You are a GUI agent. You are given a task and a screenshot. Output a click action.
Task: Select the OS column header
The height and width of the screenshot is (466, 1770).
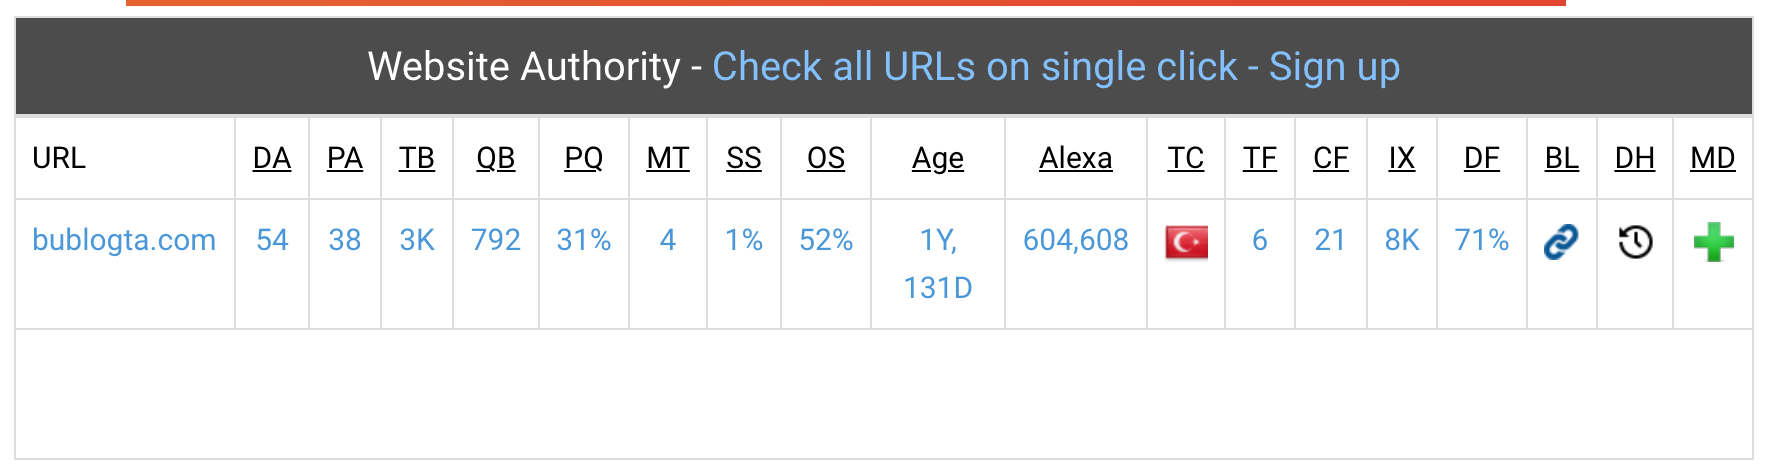coord(826,158)
